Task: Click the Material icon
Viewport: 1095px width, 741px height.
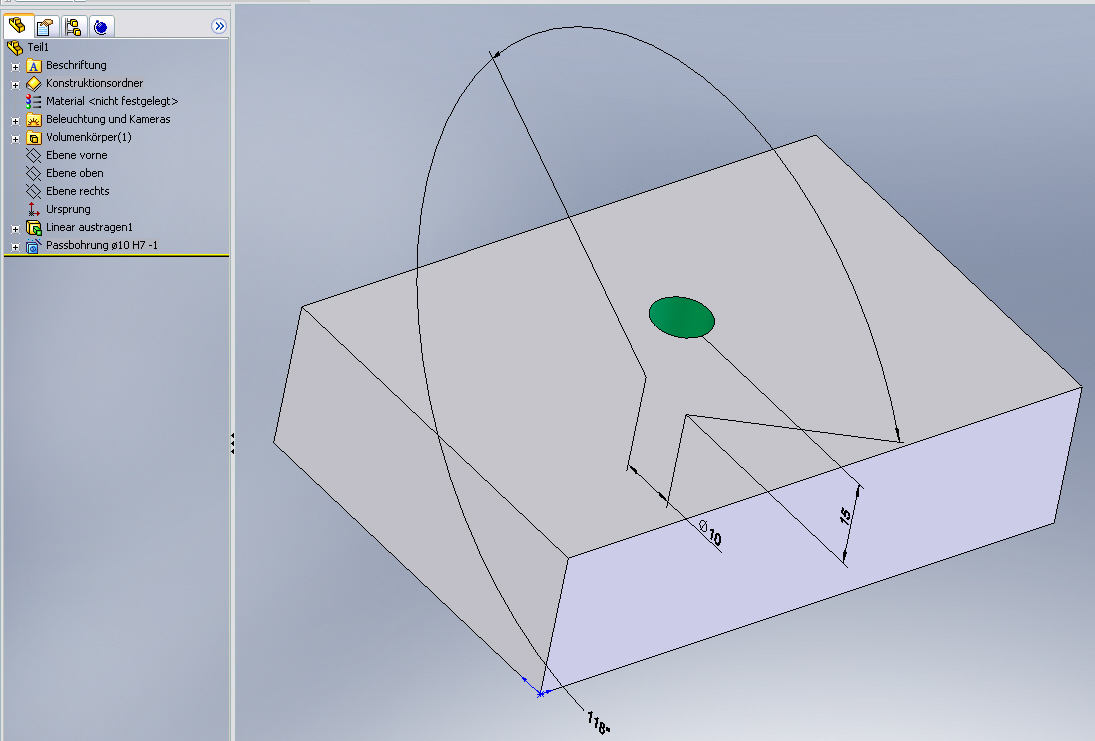Action: (x=34, y=101)
